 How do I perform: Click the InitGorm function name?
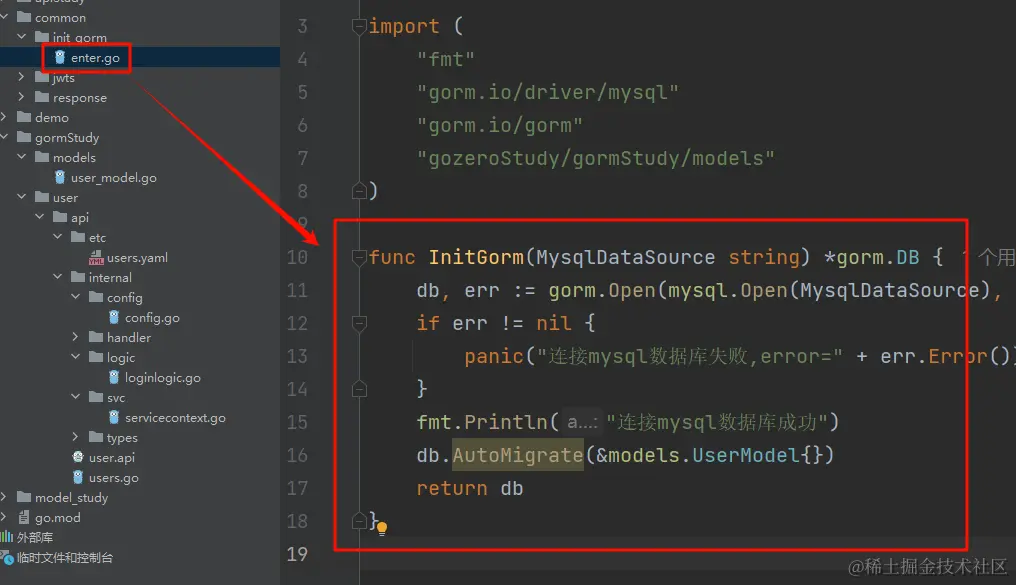click(476, 257)
